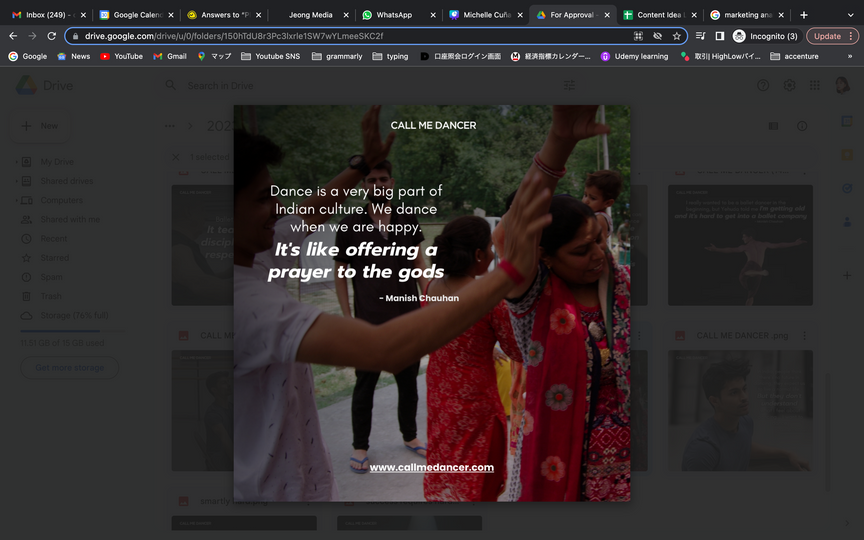
Task: Expand the Computers tree arrow
Action: (16, 200)
